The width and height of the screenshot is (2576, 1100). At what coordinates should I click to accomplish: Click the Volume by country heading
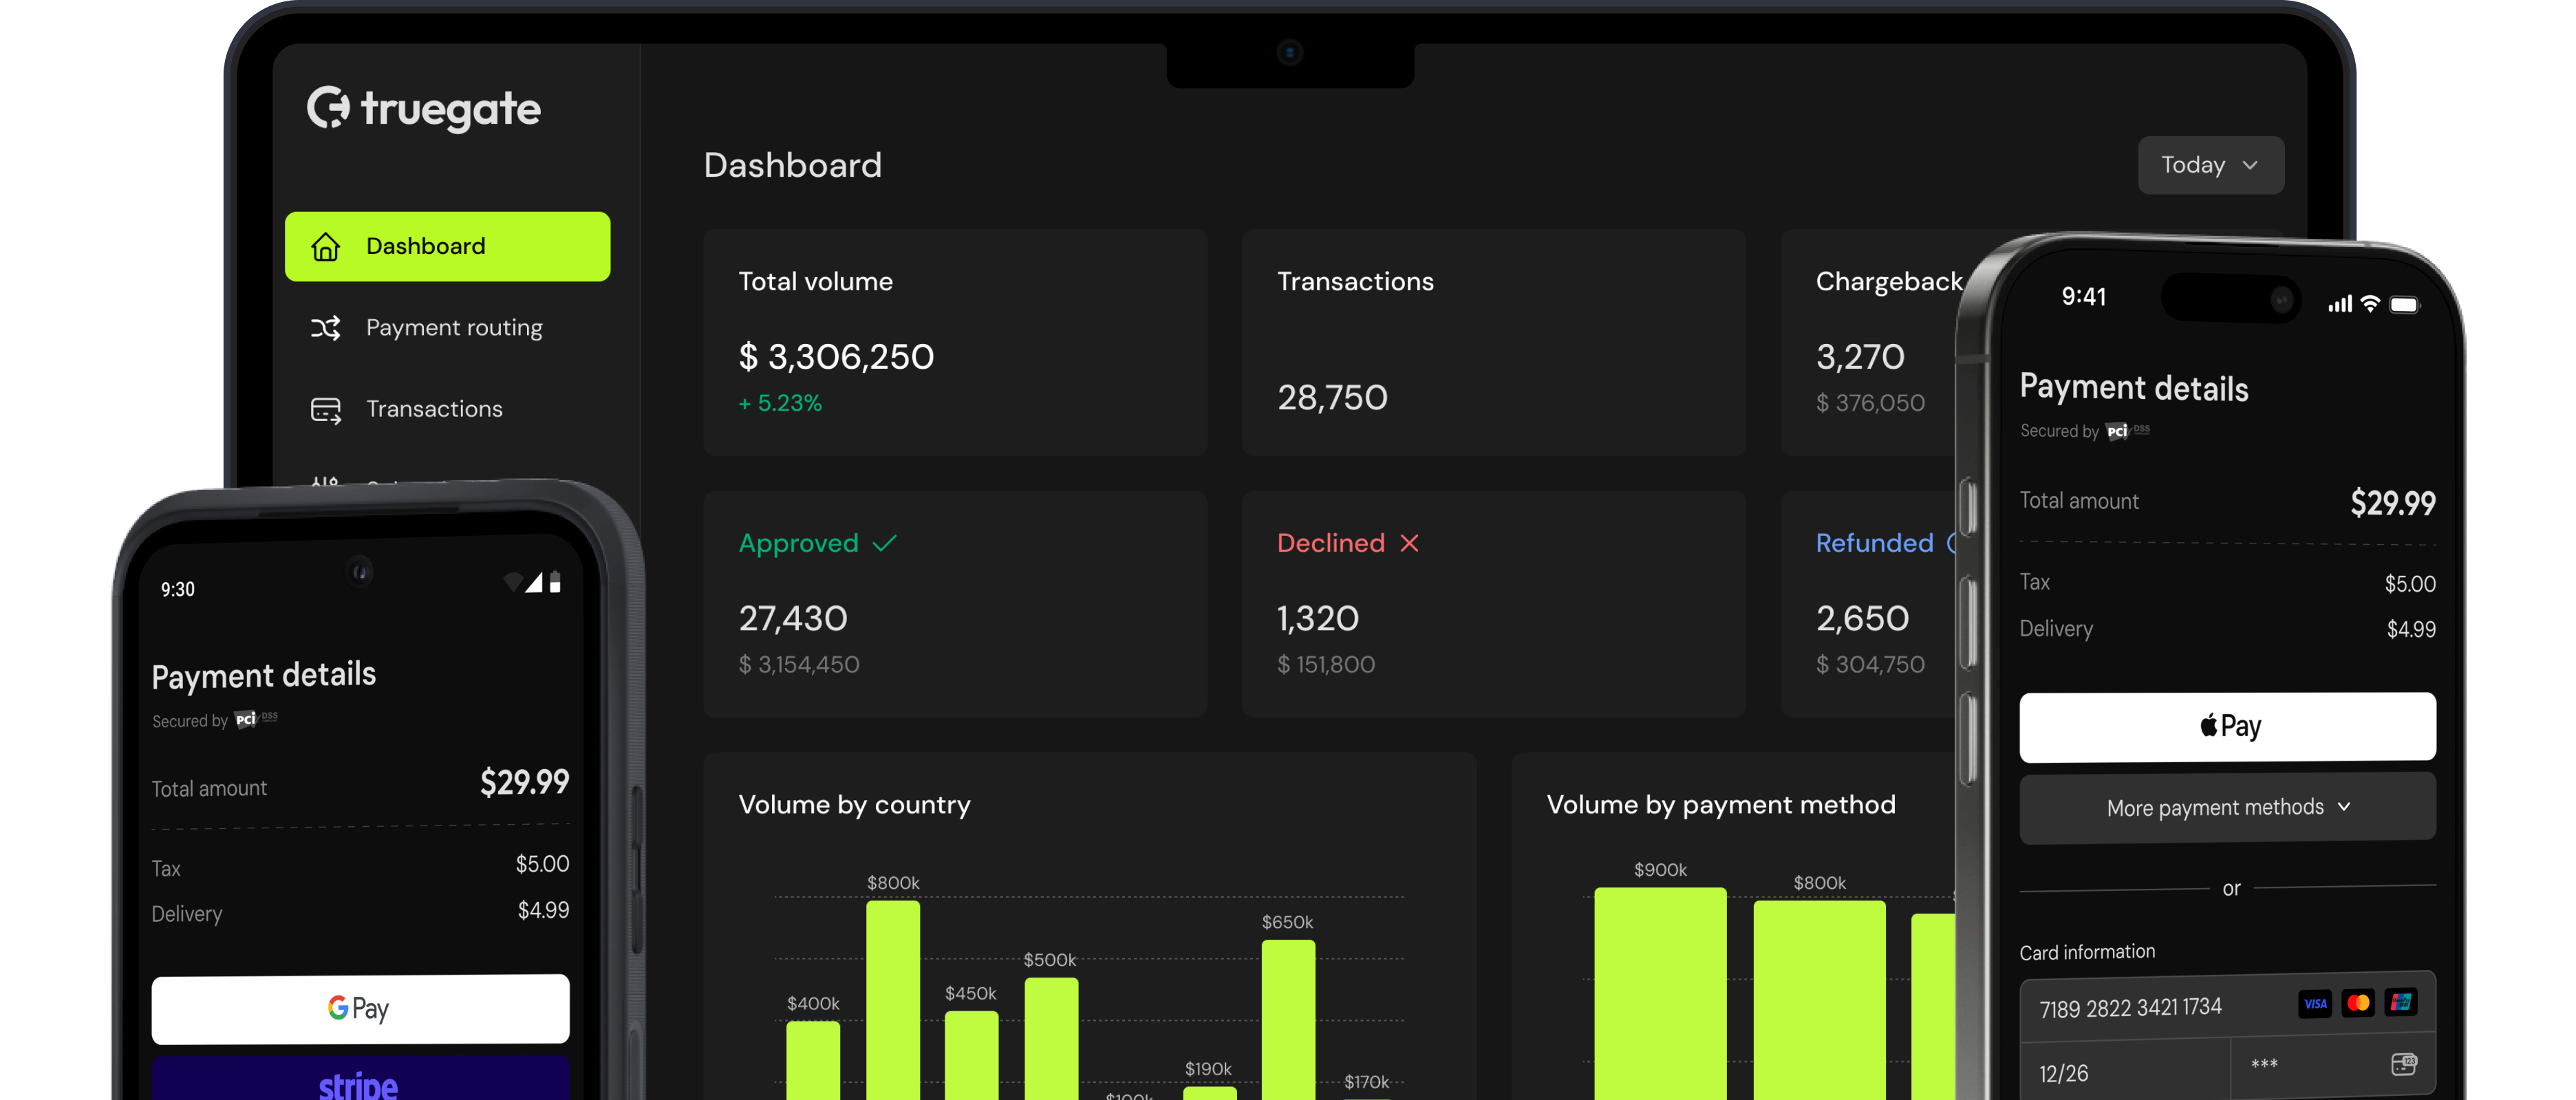[854, 805]
